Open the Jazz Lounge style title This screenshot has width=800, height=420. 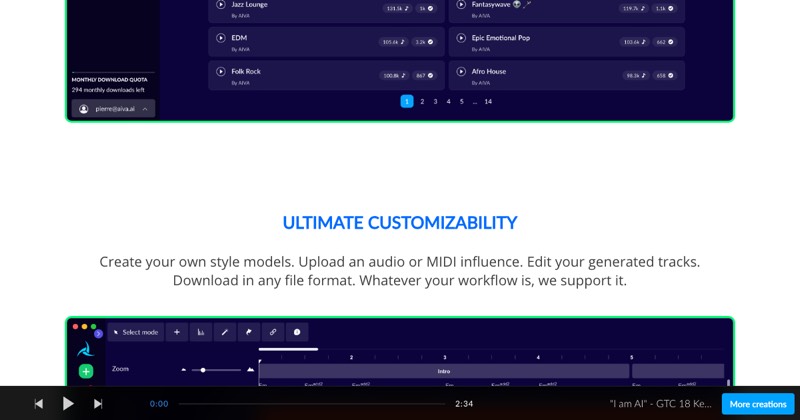pyautogui.click(x=249, y=5)
